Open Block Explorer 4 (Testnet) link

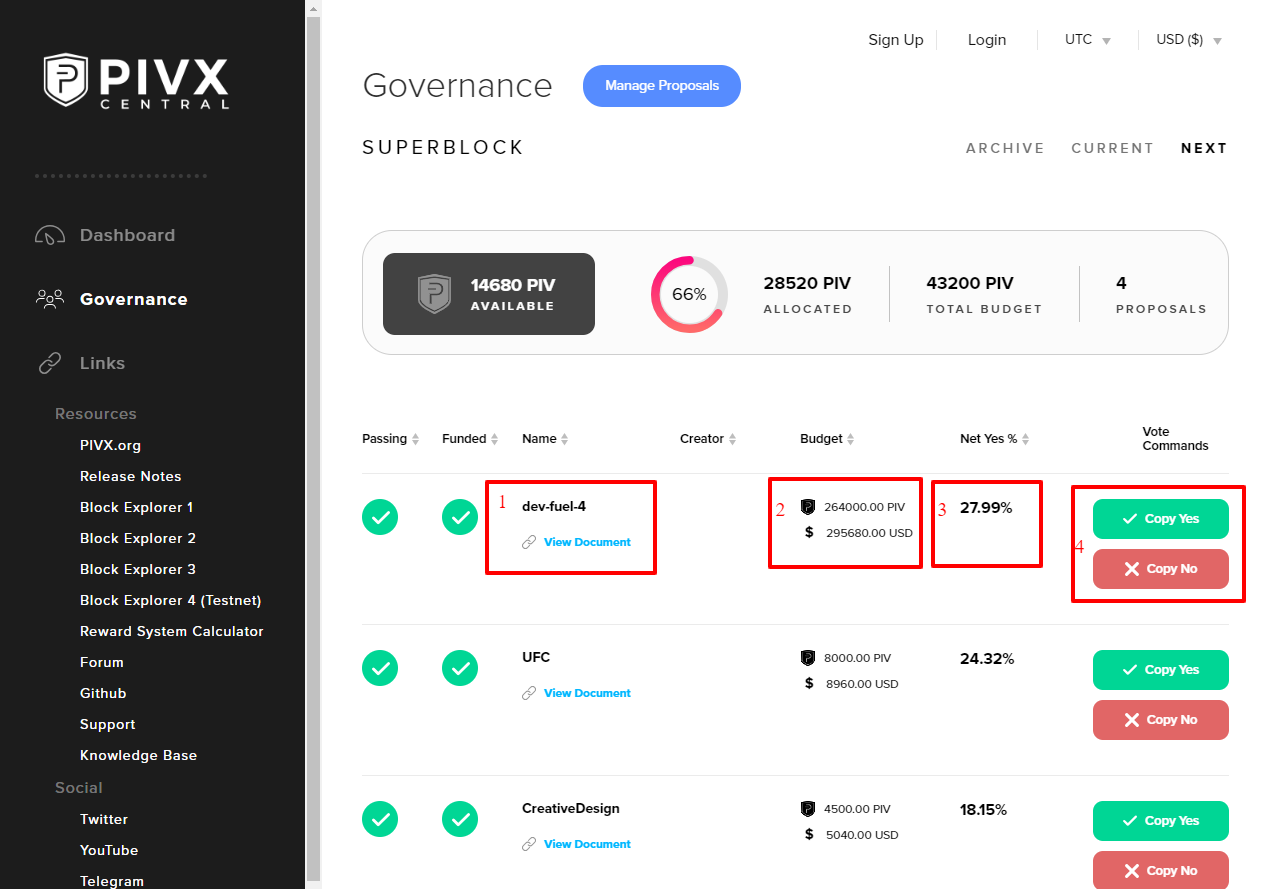click(170, 600)
